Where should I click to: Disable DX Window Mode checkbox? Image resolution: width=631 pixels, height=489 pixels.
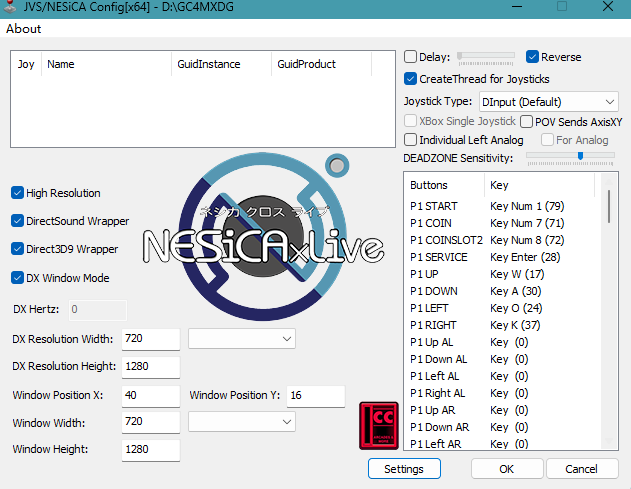click(17, 278)
